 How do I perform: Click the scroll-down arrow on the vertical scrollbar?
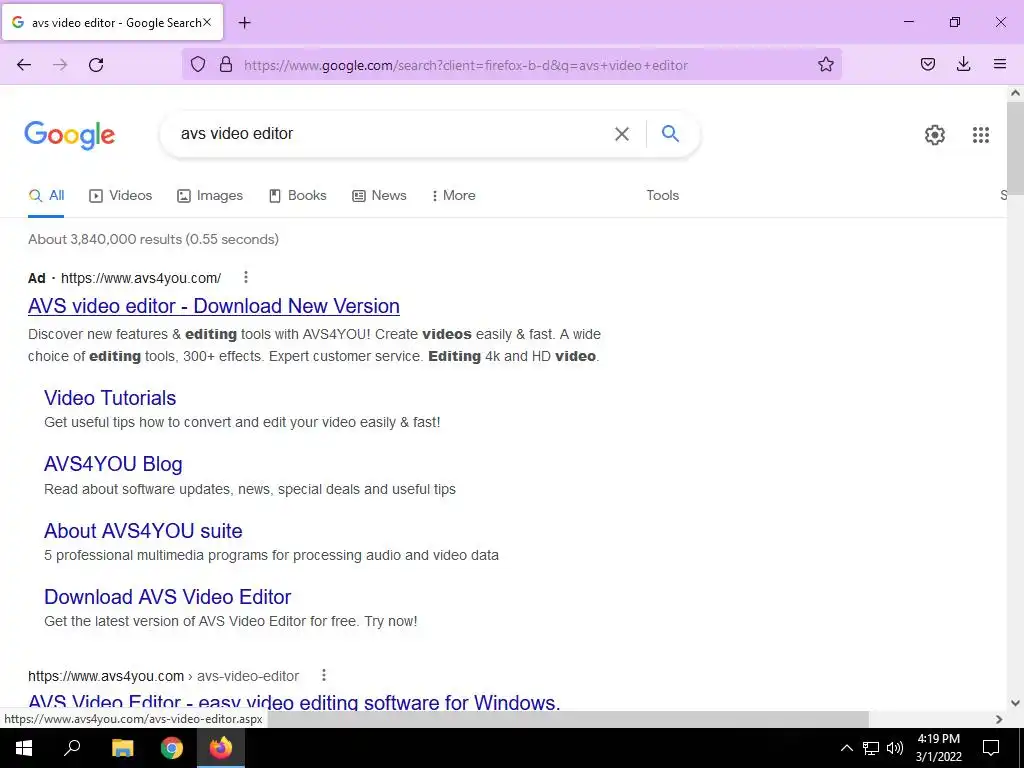(x=1015, y=703)
